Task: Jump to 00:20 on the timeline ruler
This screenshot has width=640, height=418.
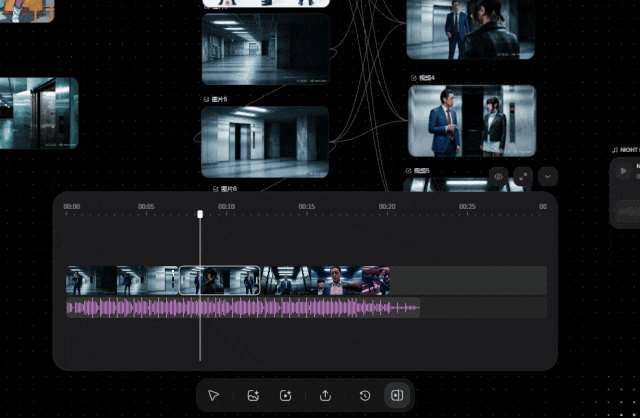Action: [x=387, y=207]
